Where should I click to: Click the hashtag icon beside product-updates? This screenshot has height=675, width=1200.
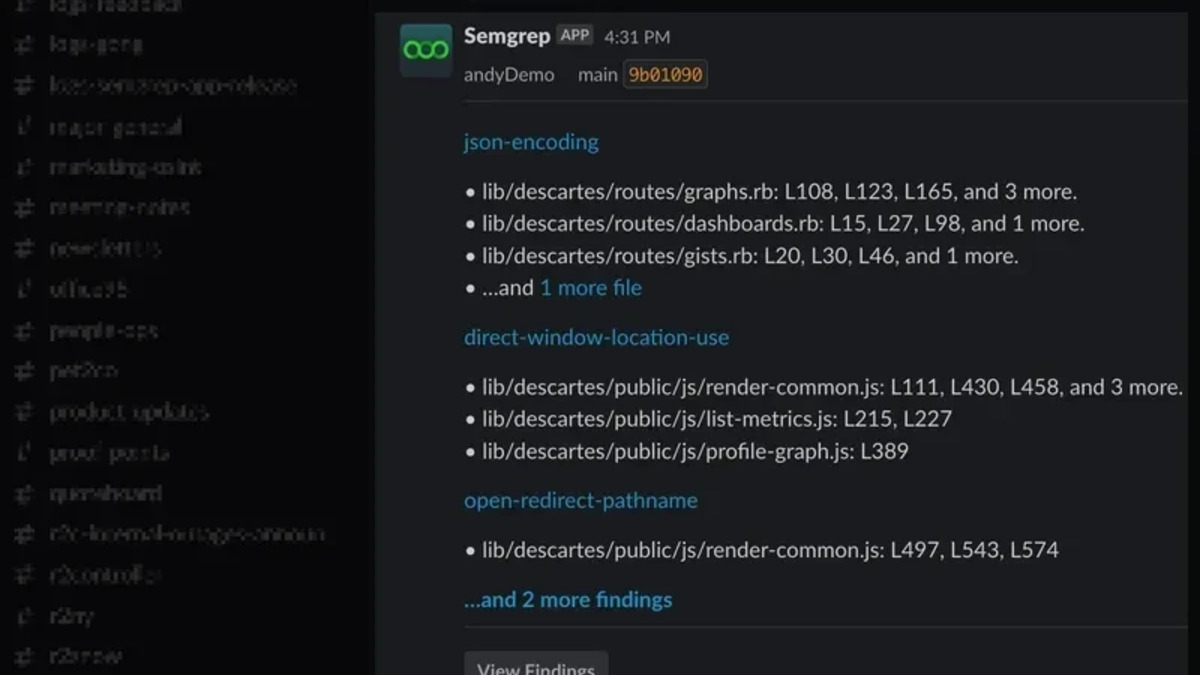pyautogui.click(x=24, y=412)
